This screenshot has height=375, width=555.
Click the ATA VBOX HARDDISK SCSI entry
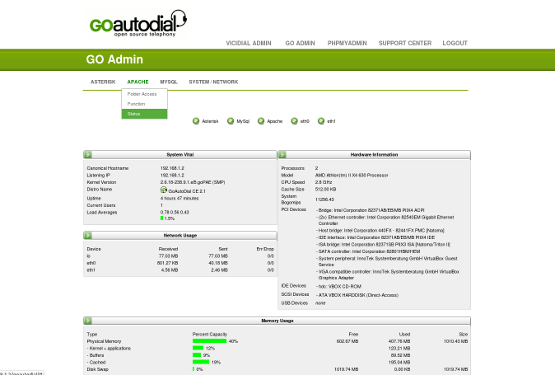tap(357, 295)
